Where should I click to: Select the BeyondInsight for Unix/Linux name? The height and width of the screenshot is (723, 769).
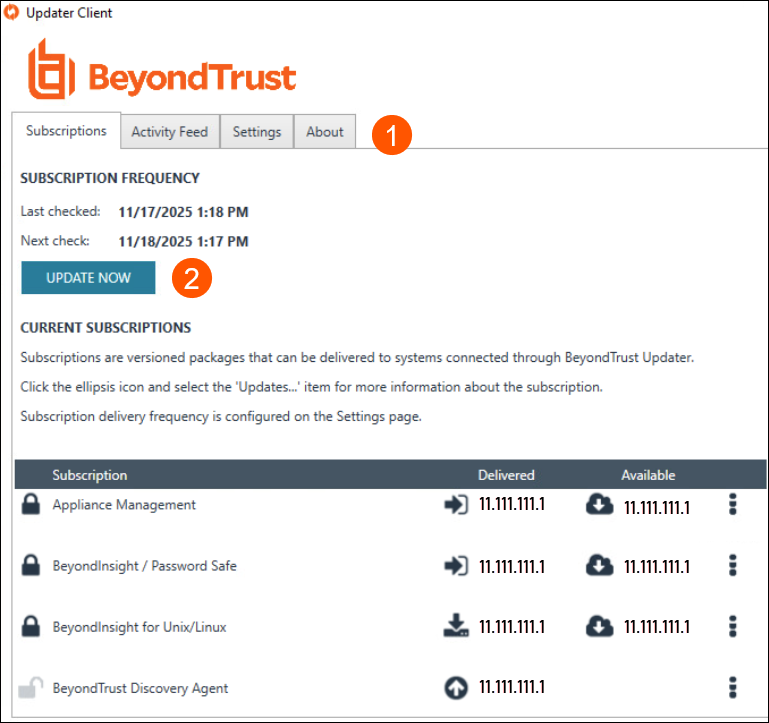140,627
